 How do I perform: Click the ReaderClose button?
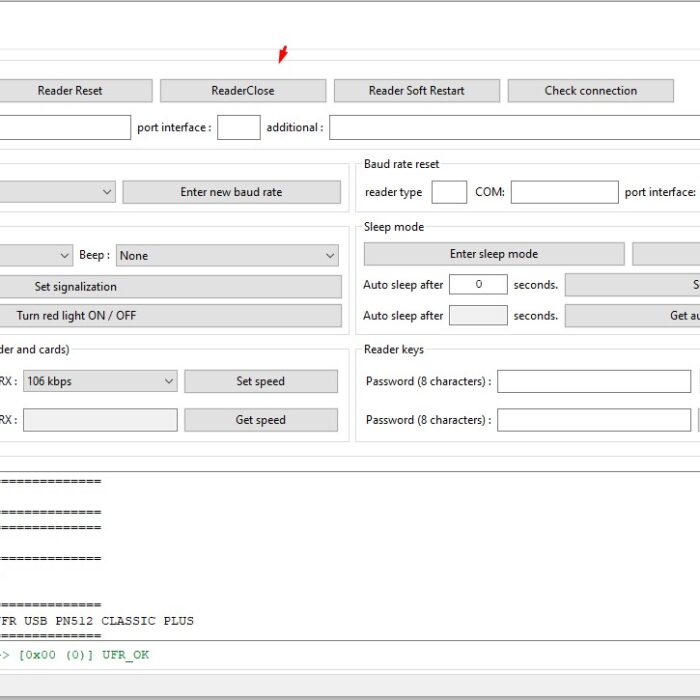tap(243, 91)
